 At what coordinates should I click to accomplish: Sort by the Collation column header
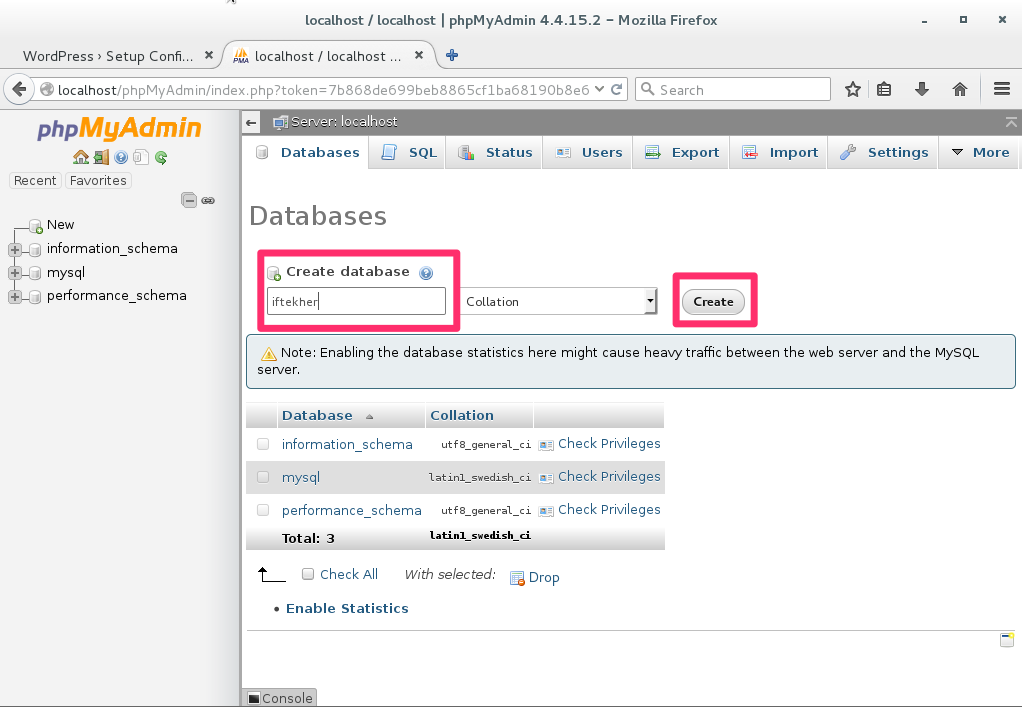click(461, 415)
